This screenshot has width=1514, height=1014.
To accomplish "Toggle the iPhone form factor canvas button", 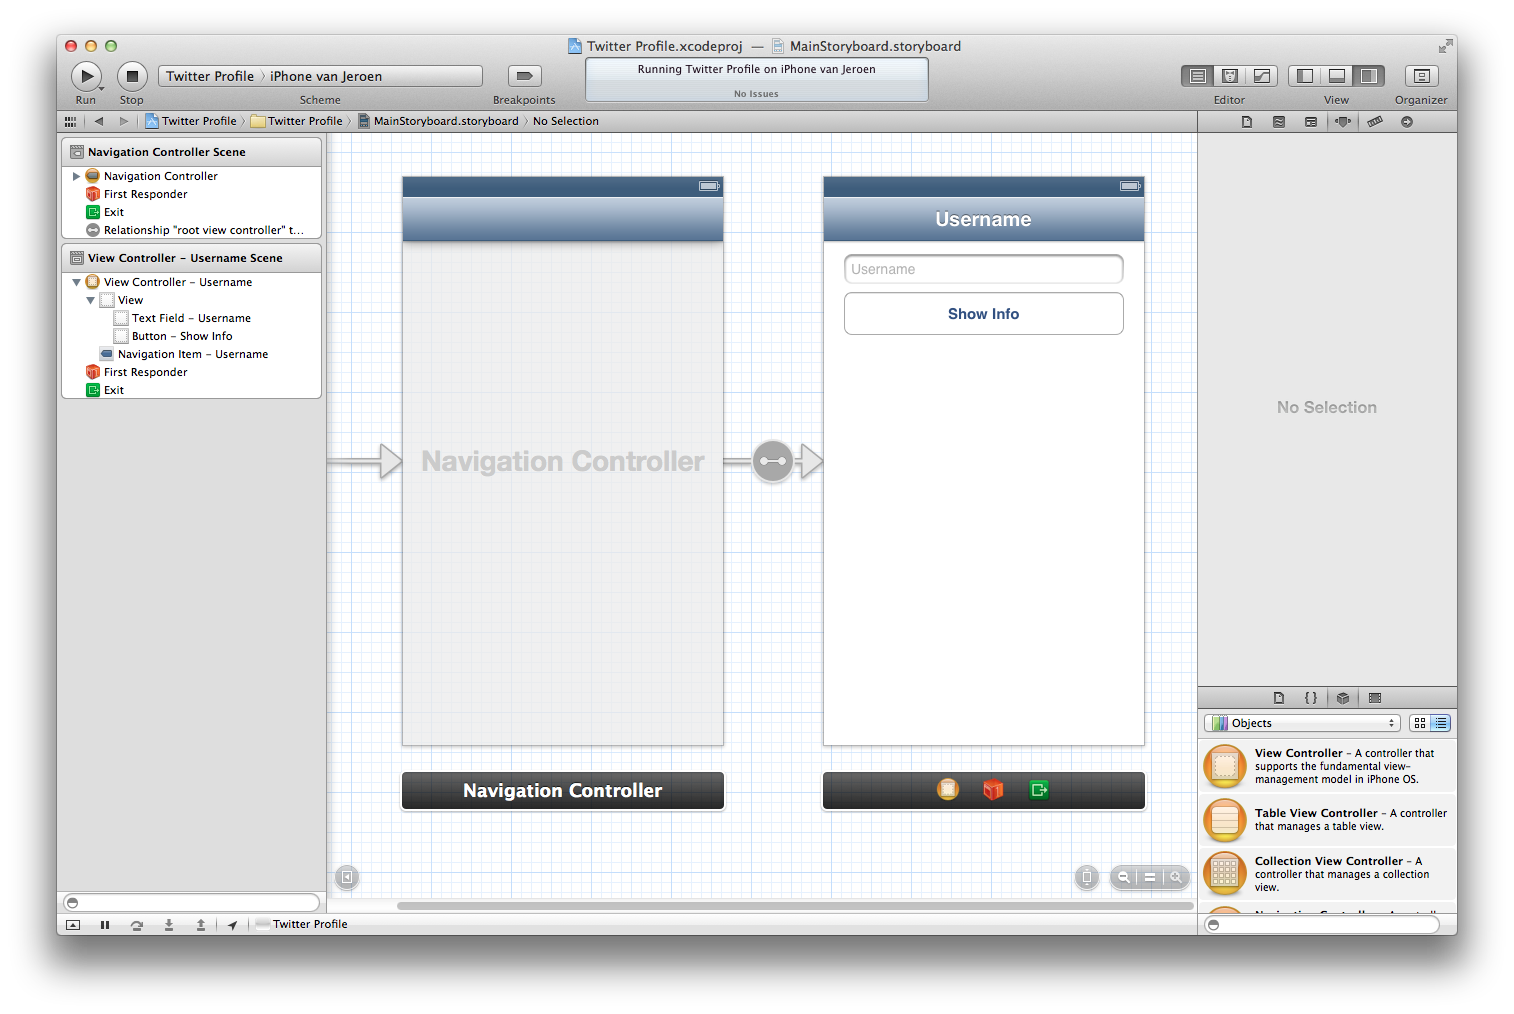I will (1087, 877).
